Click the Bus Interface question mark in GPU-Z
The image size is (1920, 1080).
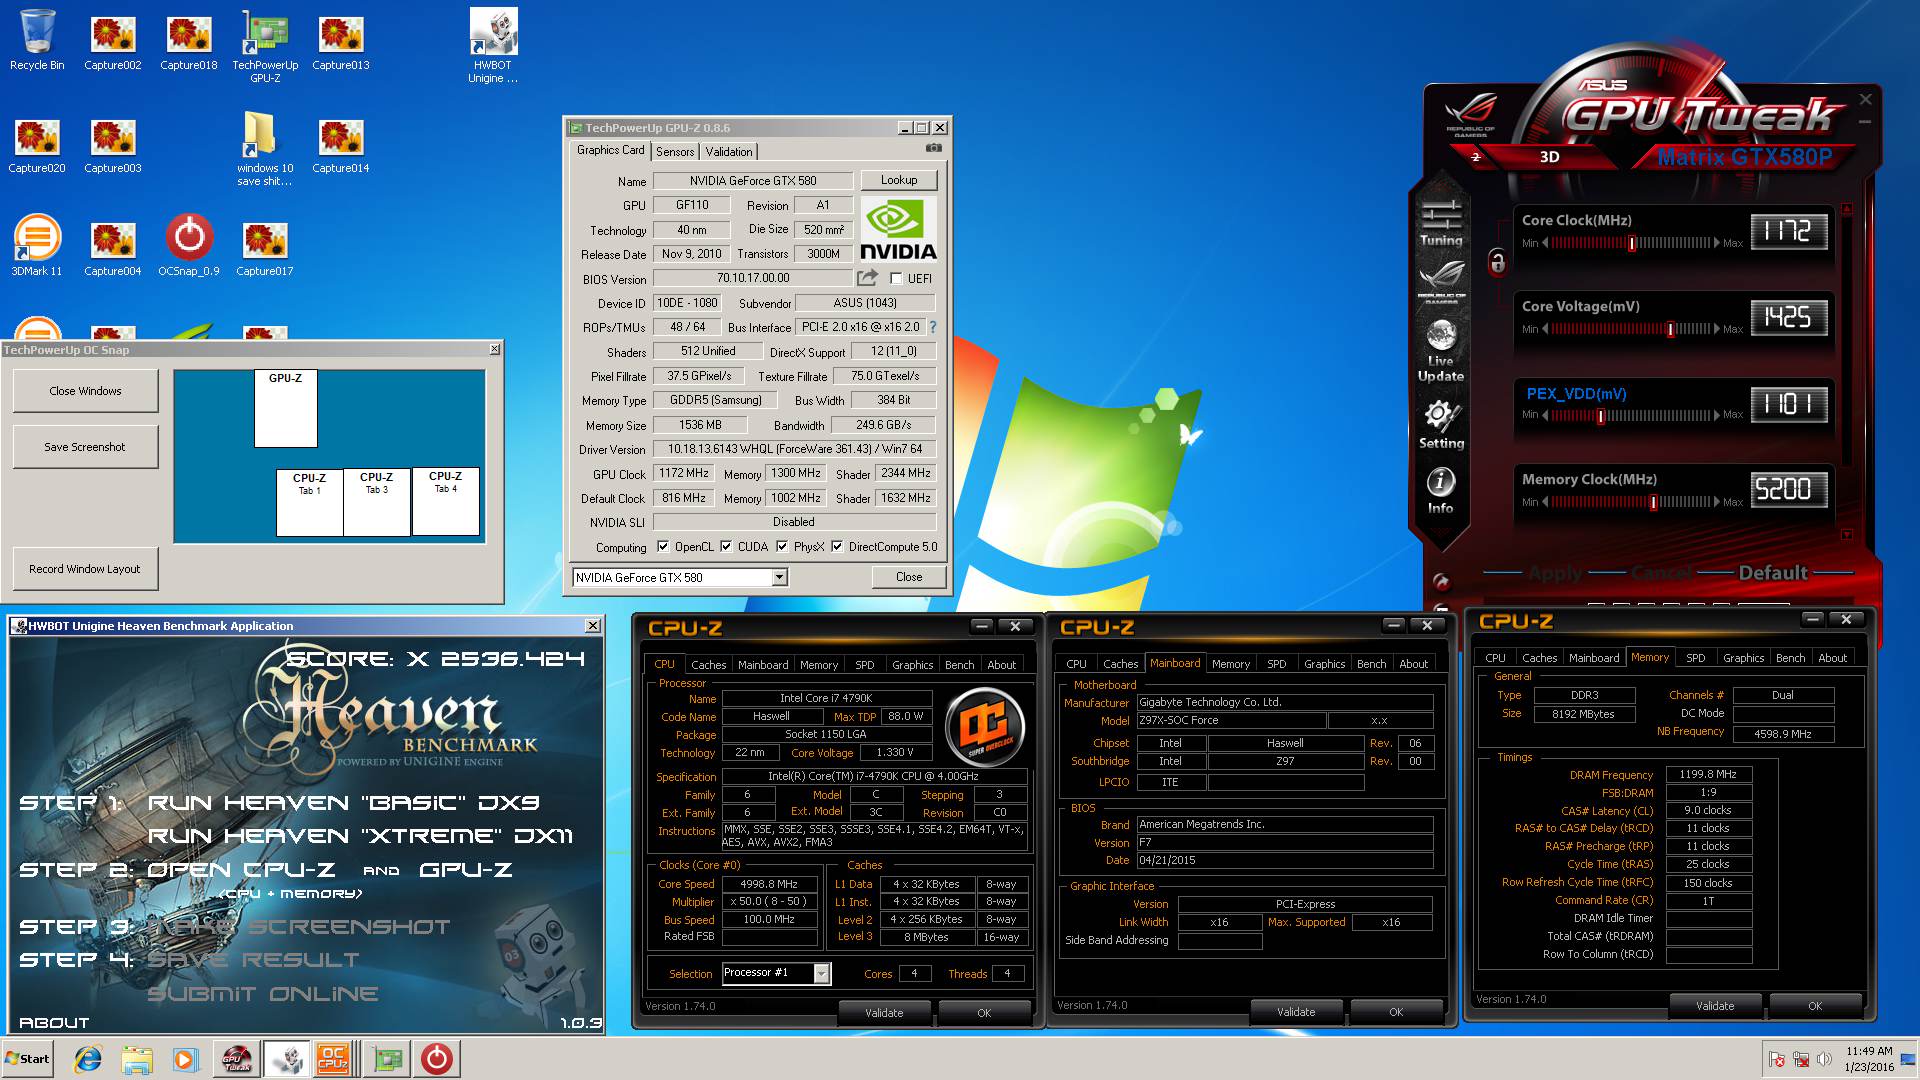[x=933, y=327]
